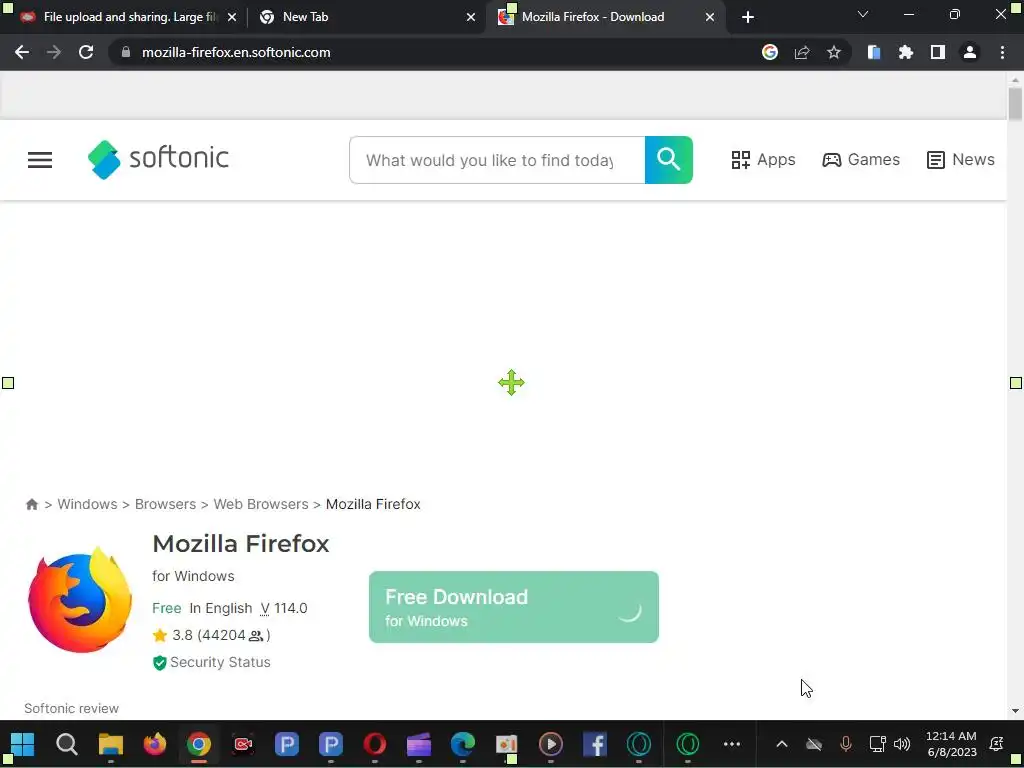Reload the page with the refresh icon
This screenshot has height=768, width=1024.
click(x=86, y=52)
